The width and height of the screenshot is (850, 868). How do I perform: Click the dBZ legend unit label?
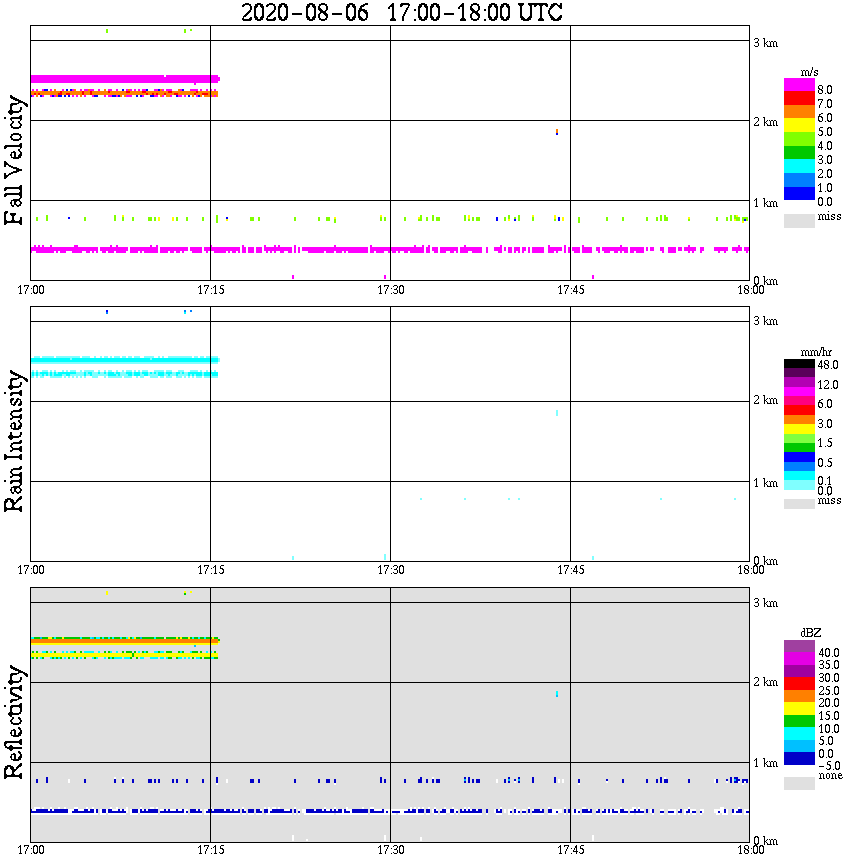(x=811, y=632)
